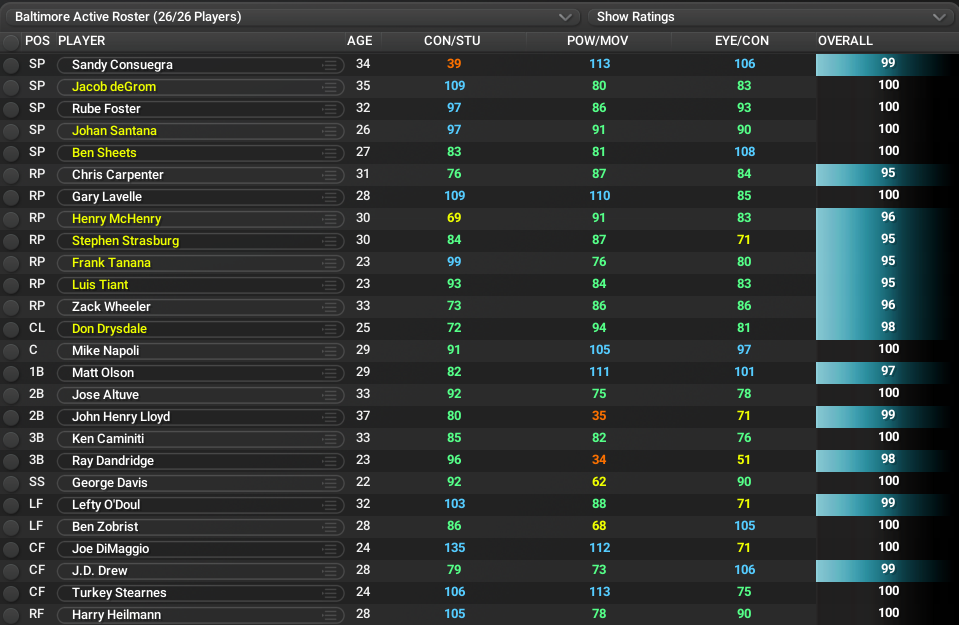Select the round toggle for Rube Foster
This screenshot has height=625, width=959.
[11, 109]
